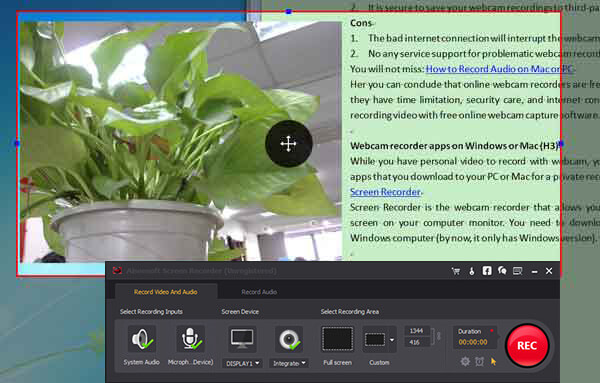
Task: Expand the Custom area dropdown arrow
Action: coord(392,340)
